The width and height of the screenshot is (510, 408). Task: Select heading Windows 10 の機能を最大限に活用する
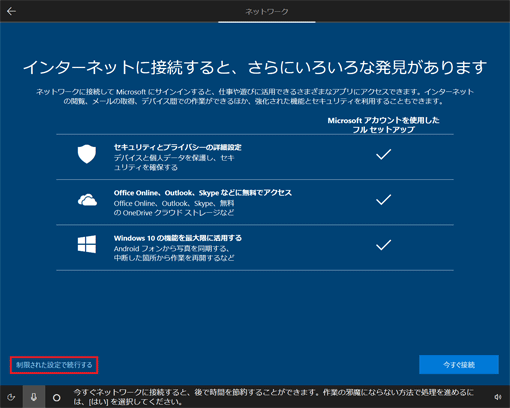(178, 238)
